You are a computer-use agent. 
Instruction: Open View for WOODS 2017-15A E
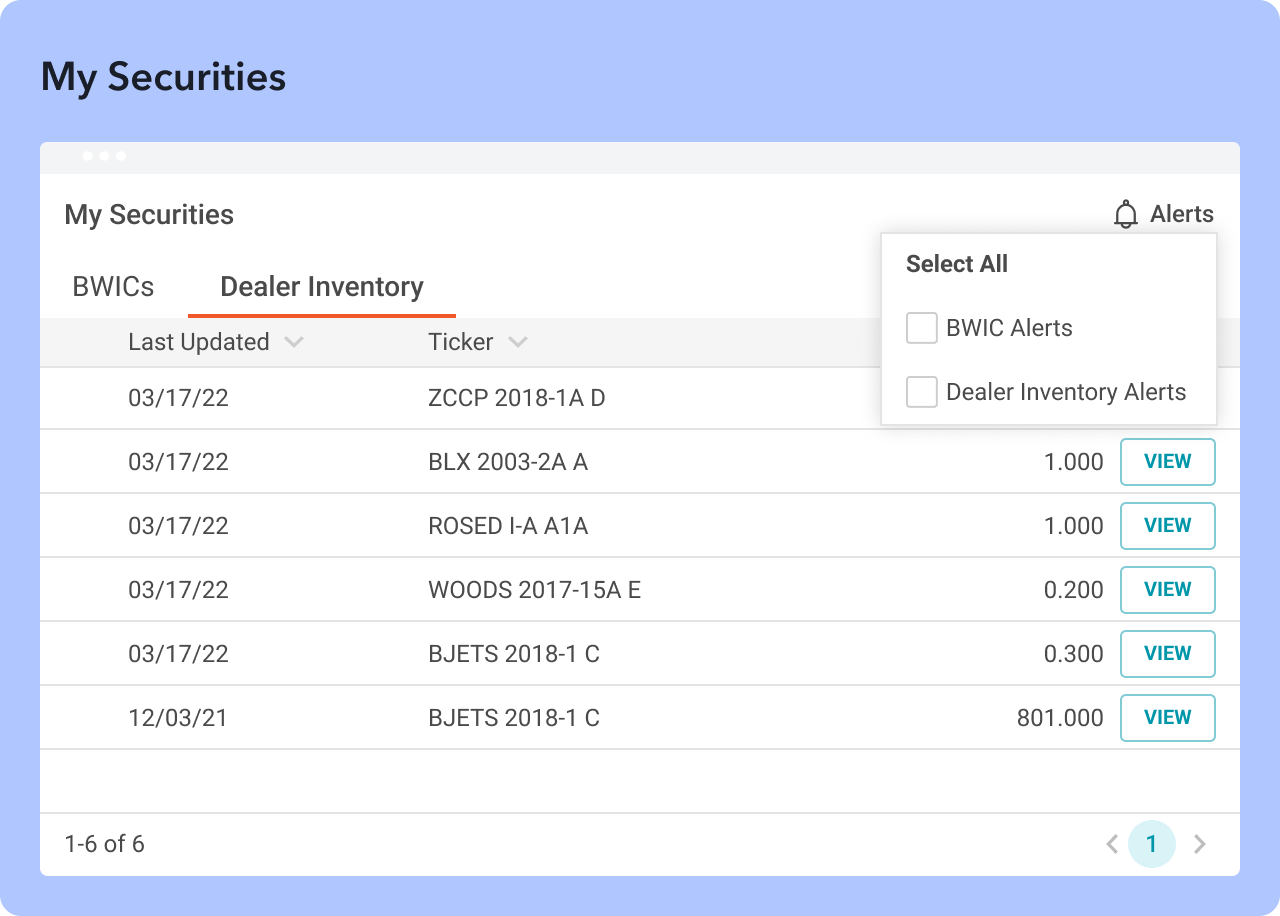click(x=1167, y=590)
